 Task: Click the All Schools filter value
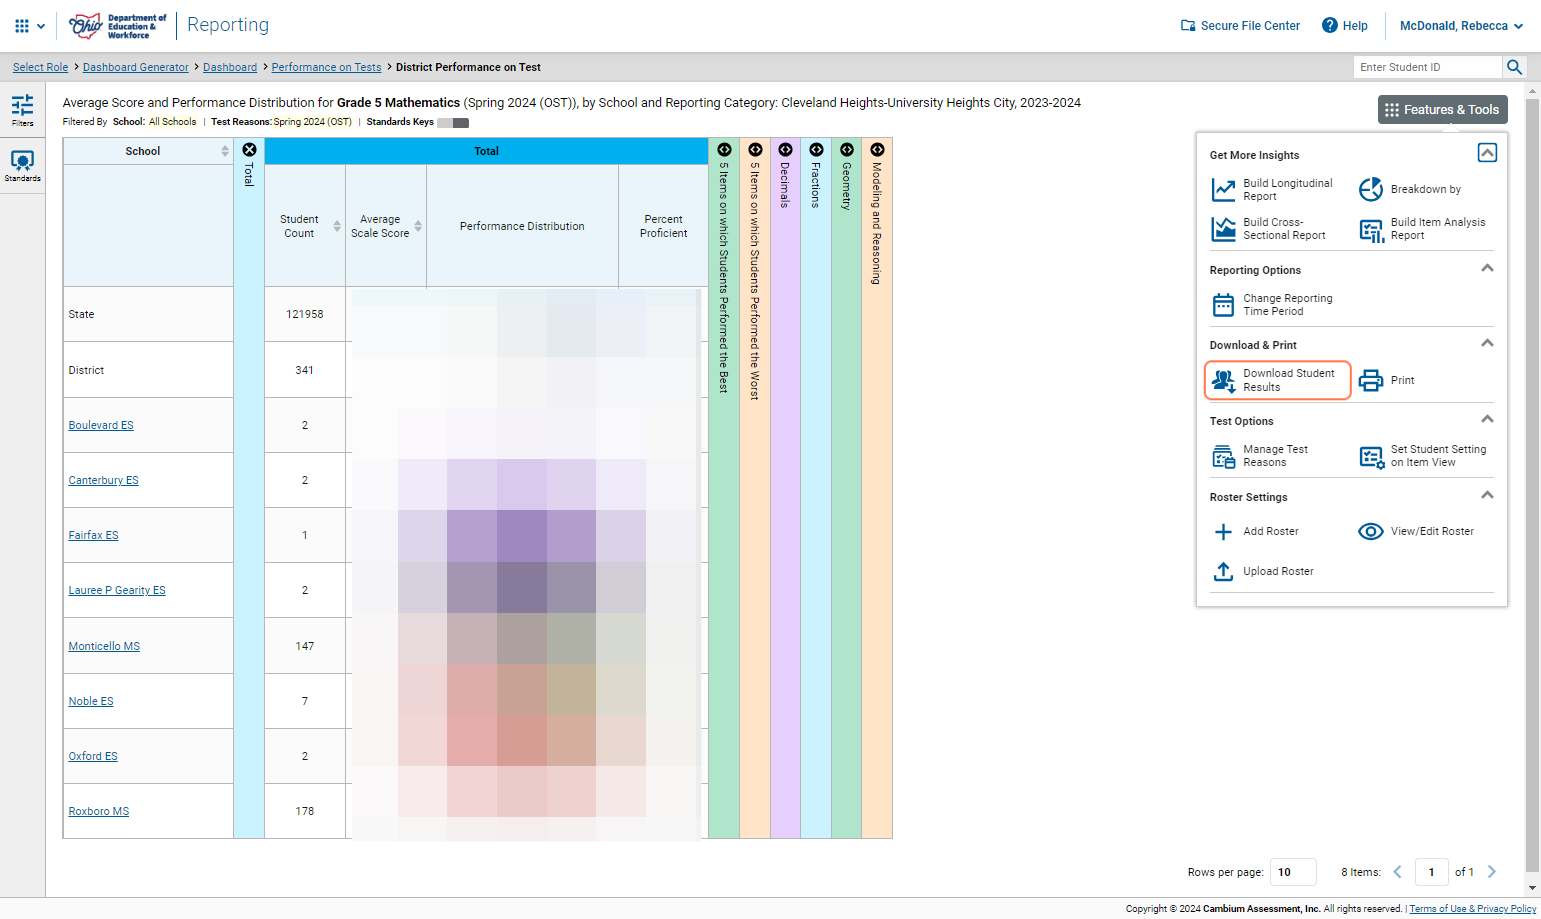pyautogui.click(x=172, y=122)
